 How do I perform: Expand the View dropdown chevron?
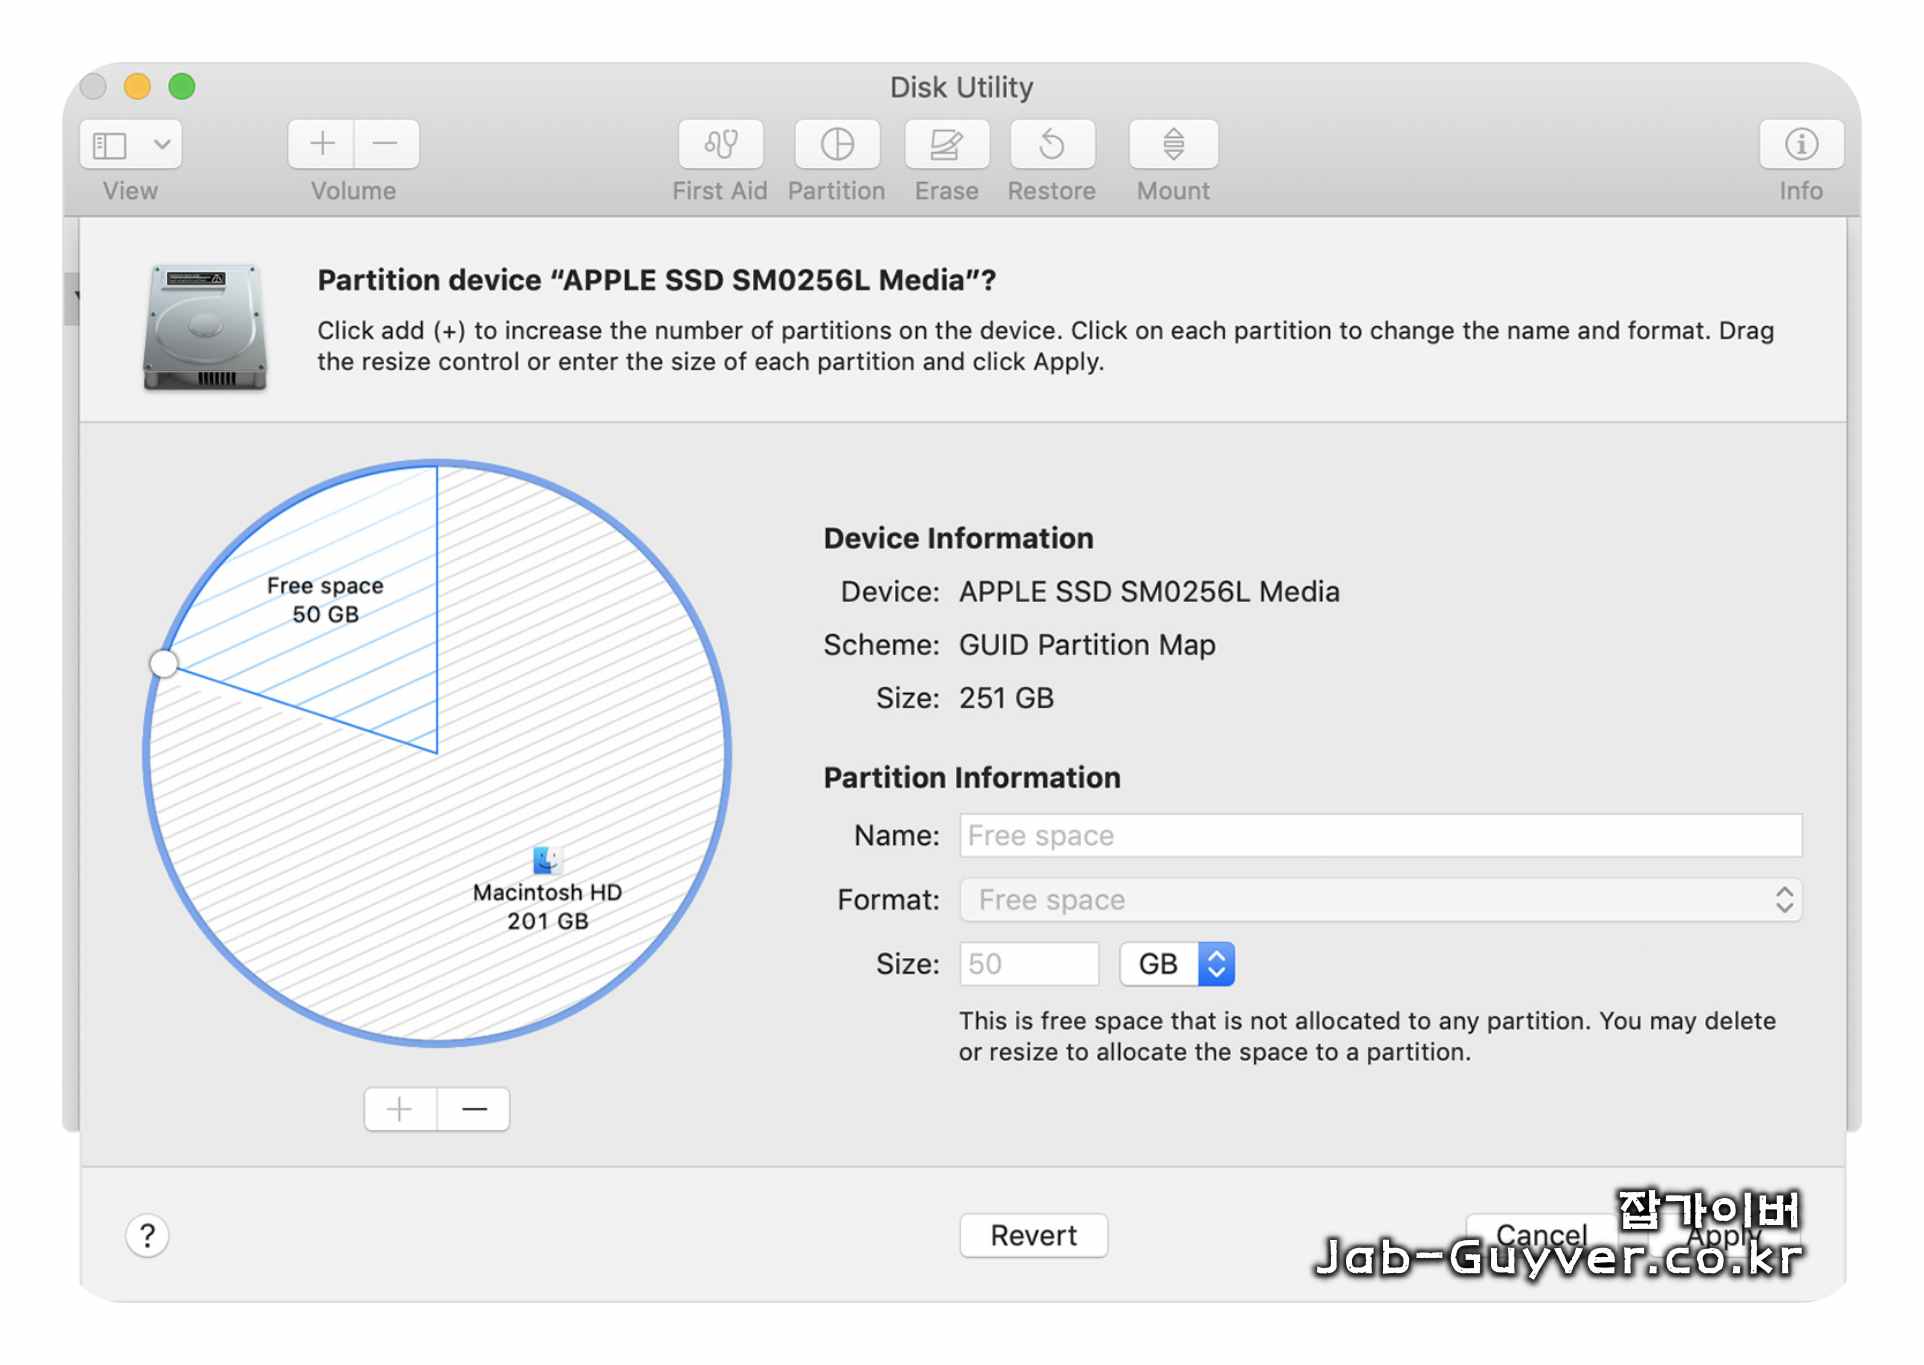click(162, 144)
